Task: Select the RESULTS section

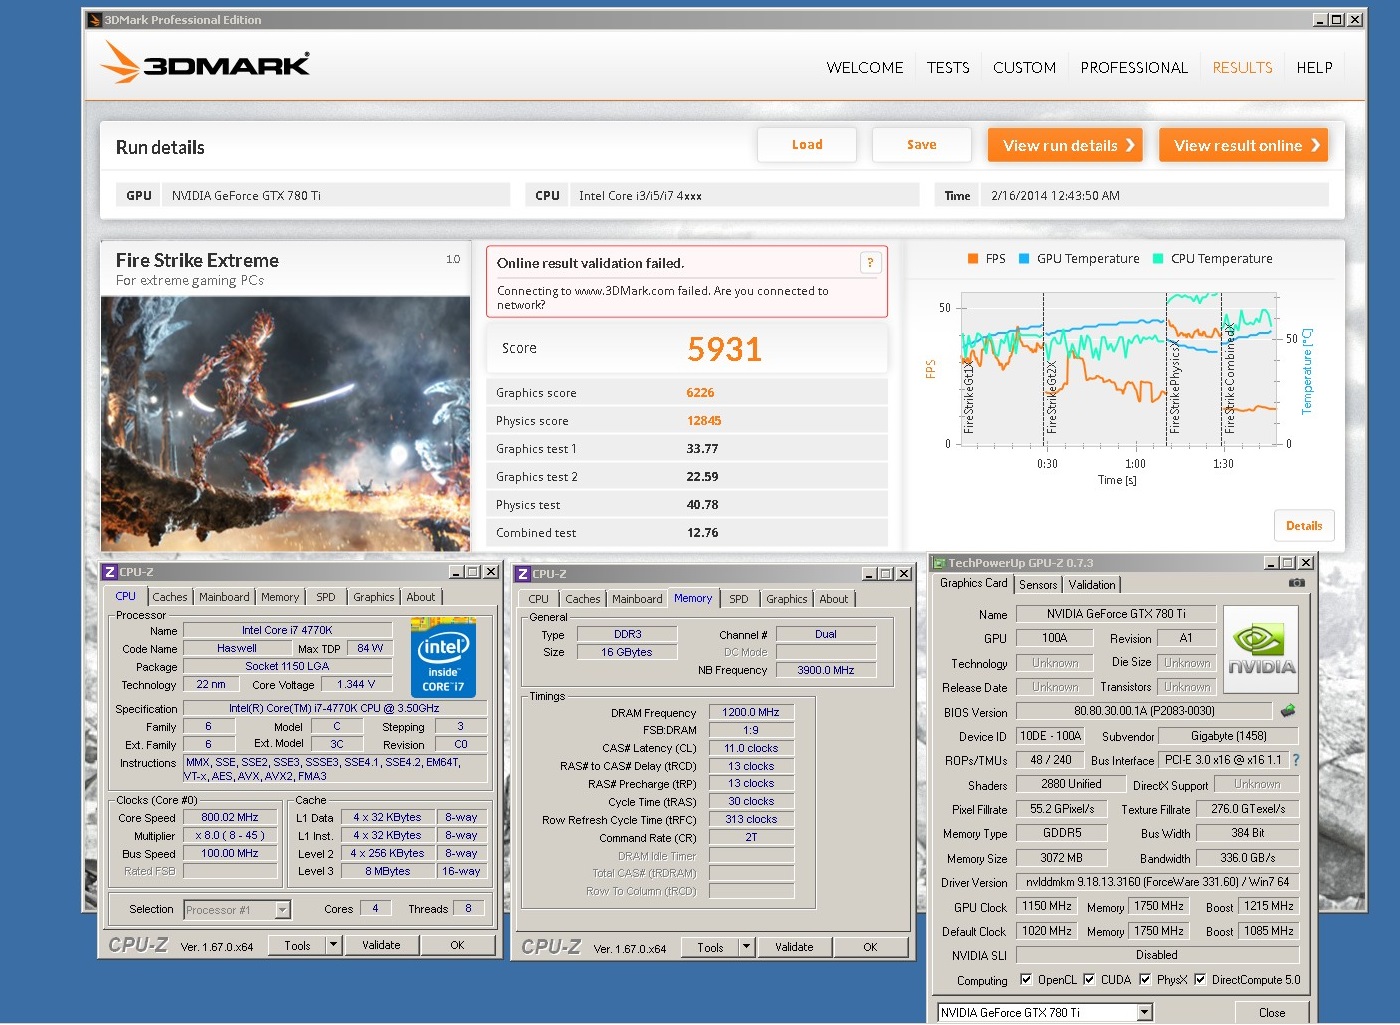Action: pyautogui.click(x=1242, y=68)
